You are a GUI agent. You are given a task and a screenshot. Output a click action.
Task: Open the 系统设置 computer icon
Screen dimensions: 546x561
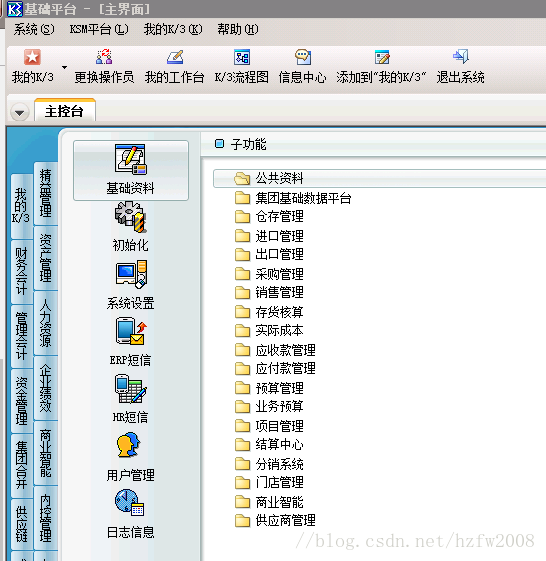pyautogui.click(x=131, y=274)
